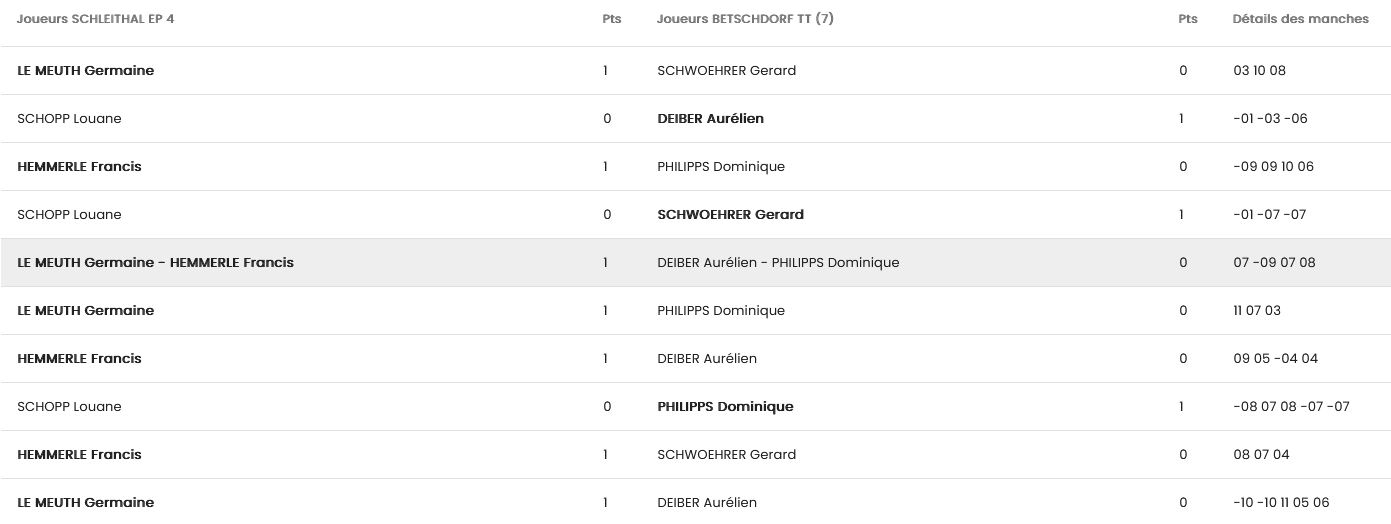Click the bolded winner name "SCHWOEHRER Gerard"
This screenshot has height=524, width=1391.
pyautogui.click(x=730, y=215)
